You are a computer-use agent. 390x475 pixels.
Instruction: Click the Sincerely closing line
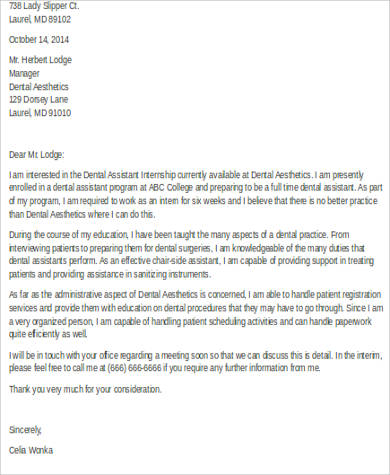pos(25,430)
